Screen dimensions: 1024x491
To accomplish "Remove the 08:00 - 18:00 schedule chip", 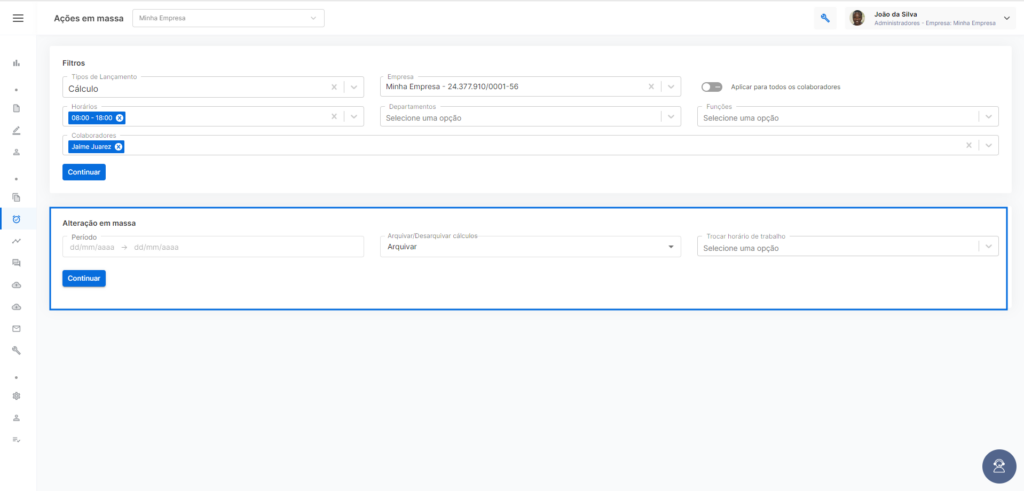I will [x=120, y=118].
